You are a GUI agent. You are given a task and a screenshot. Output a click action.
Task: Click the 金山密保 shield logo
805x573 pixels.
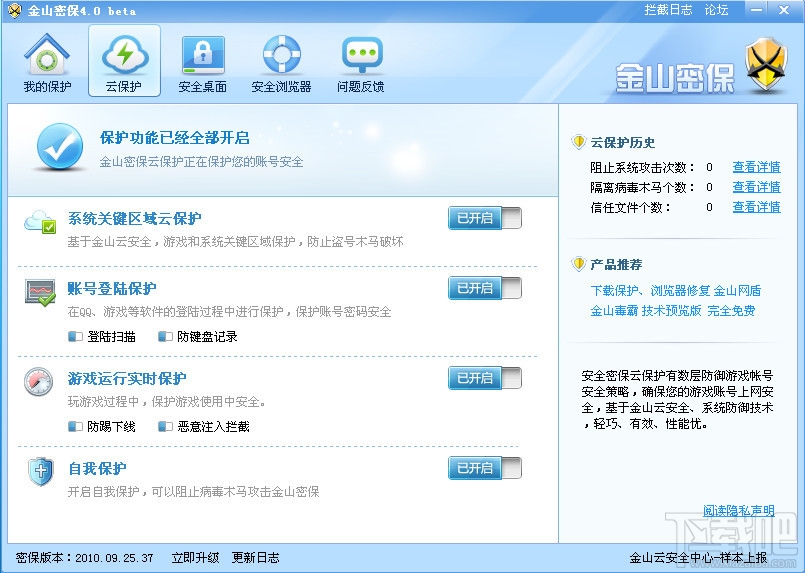point(766,64)
